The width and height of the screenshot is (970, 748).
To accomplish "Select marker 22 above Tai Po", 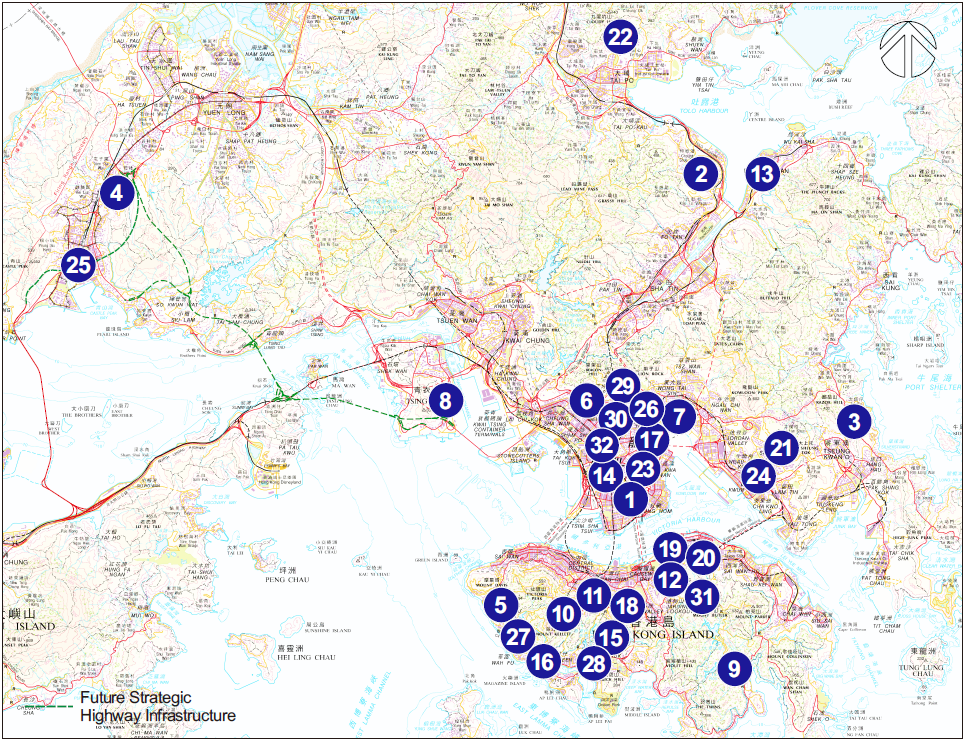I will (x=620, y=37).
